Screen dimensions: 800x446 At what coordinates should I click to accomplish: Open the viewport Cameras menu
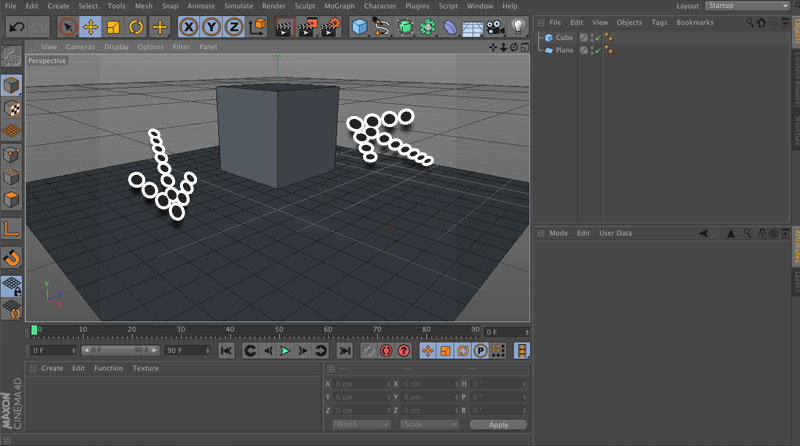click(80, 47)
